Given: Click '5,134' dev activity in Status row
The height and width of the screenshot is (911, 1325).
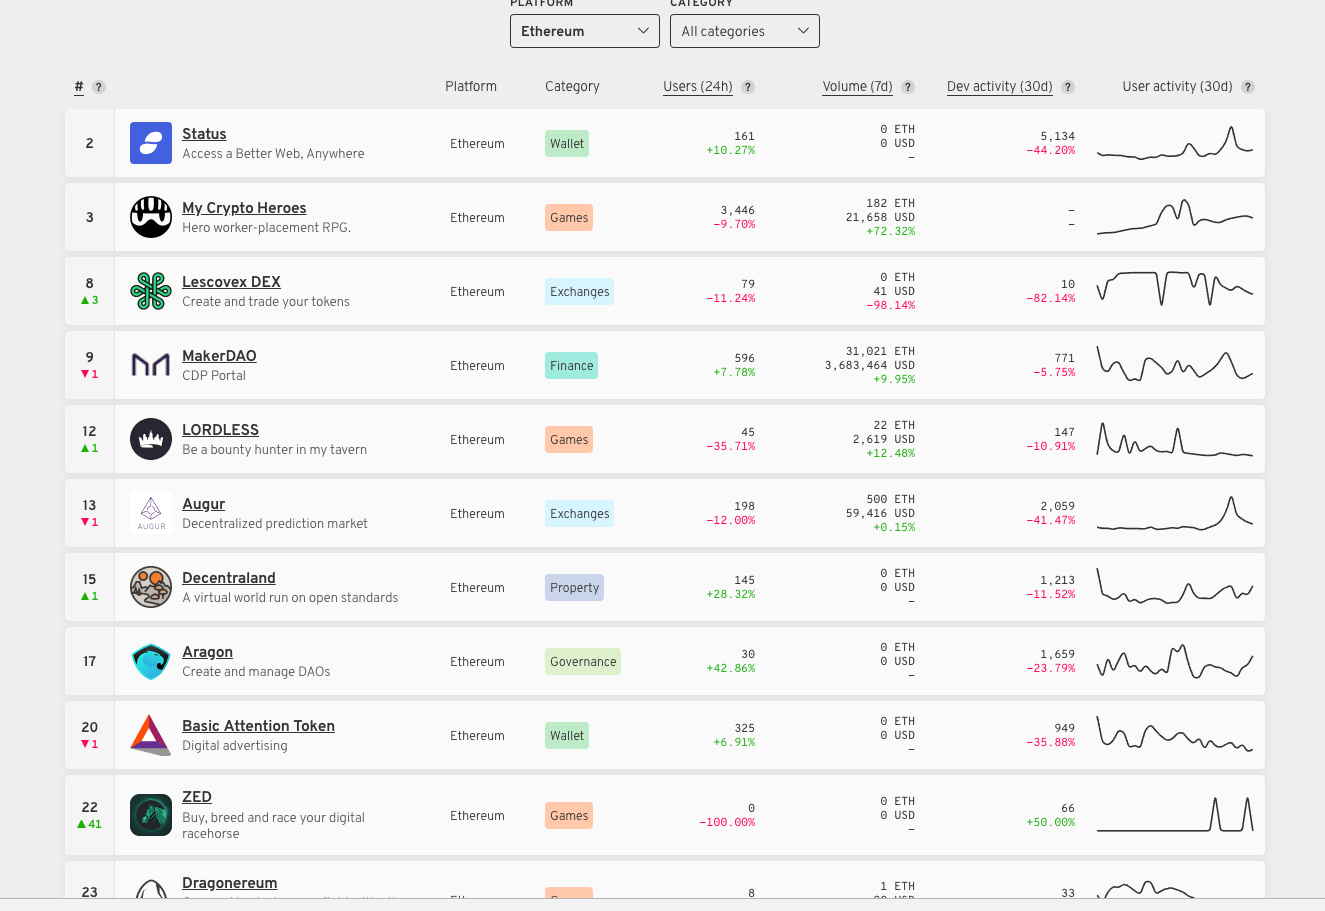Looking at the screenshot, I should (x=1058, y=136).
